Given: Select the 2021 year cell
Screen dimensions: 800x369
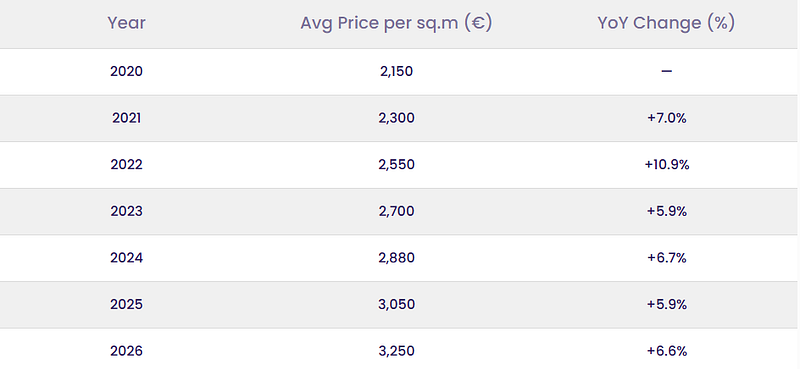Looking at the screenshot, I should pos(127,118).
